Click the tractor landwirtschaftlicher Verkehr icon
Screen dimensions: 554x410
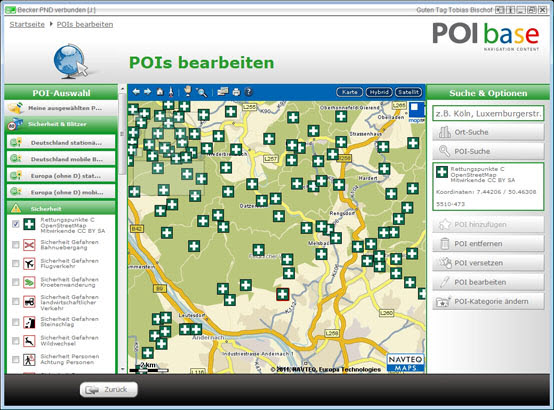29,301
